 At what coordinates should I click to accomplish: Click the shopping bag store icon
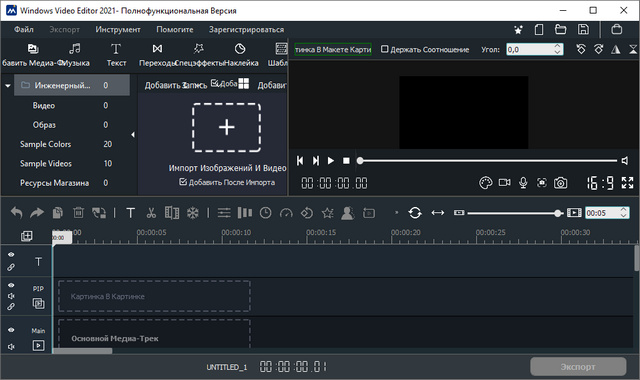point(617,29)
